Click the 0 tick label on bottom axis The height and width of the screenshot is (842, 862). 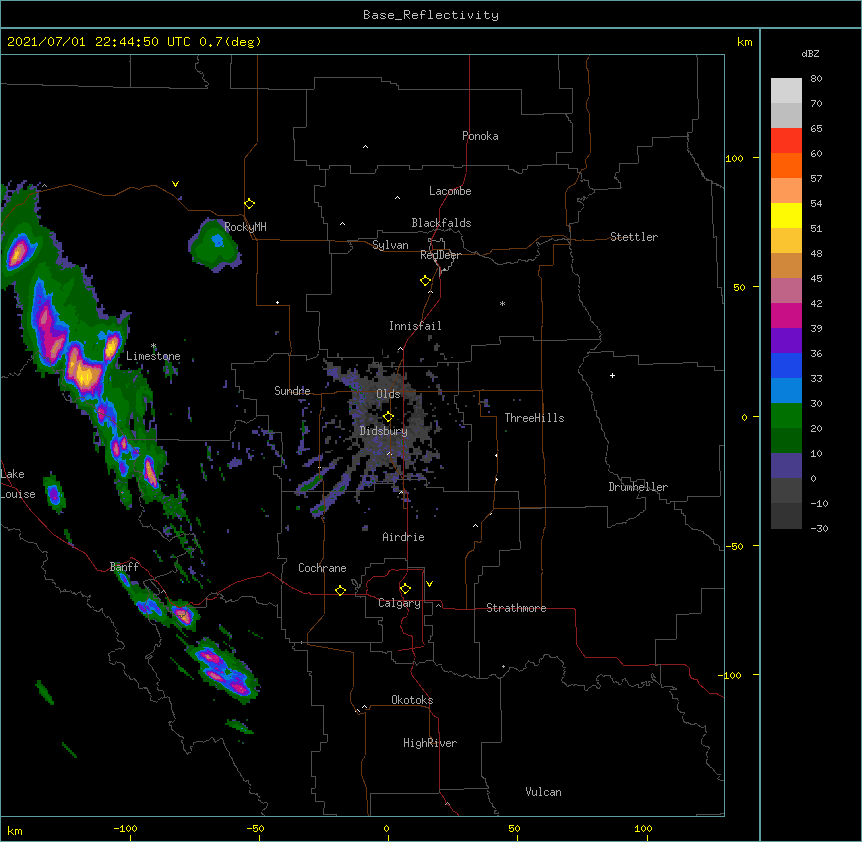(386, 828)
